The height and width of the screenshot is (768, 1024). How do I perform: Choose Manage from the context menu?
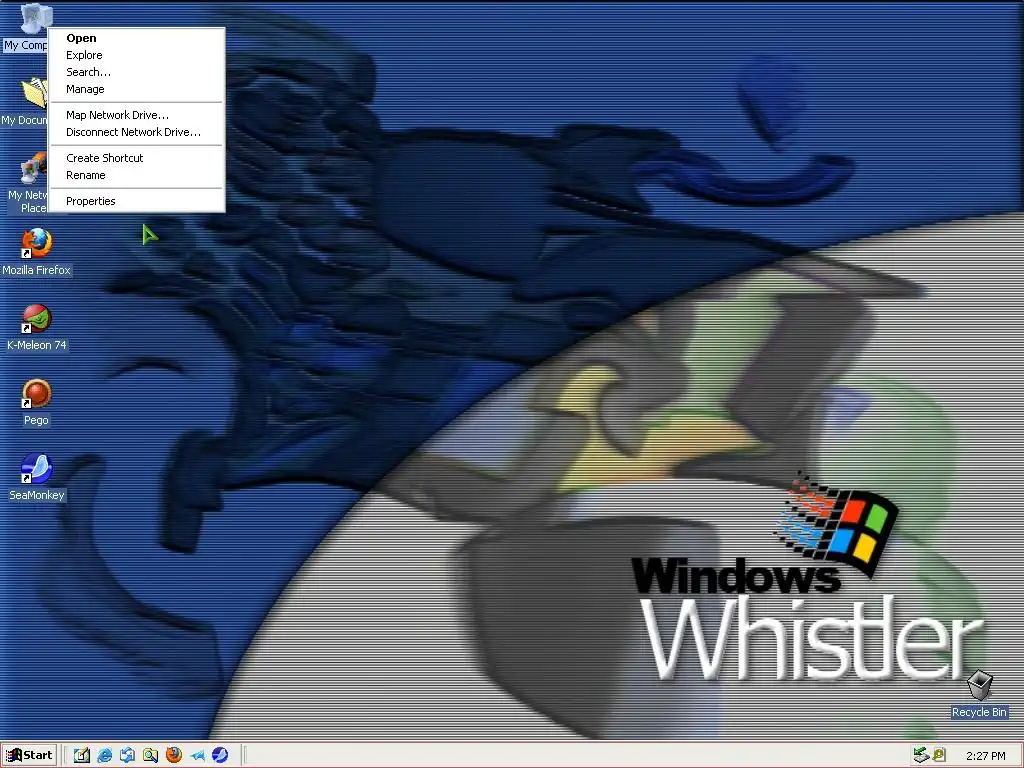136,89
